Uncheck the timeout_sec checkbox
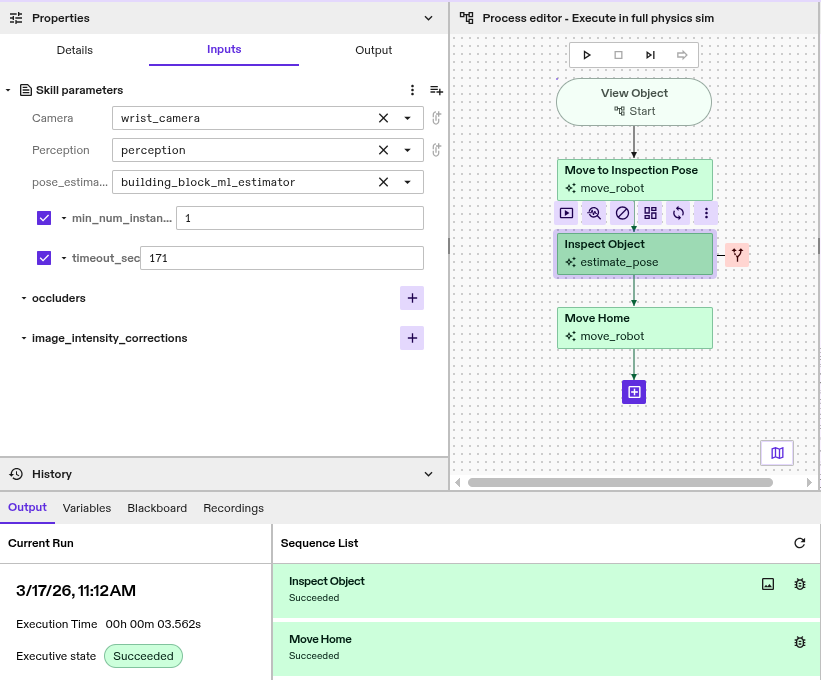Image resolution: width=821 pixels, height=680 pixels. (x=44, y=258)
